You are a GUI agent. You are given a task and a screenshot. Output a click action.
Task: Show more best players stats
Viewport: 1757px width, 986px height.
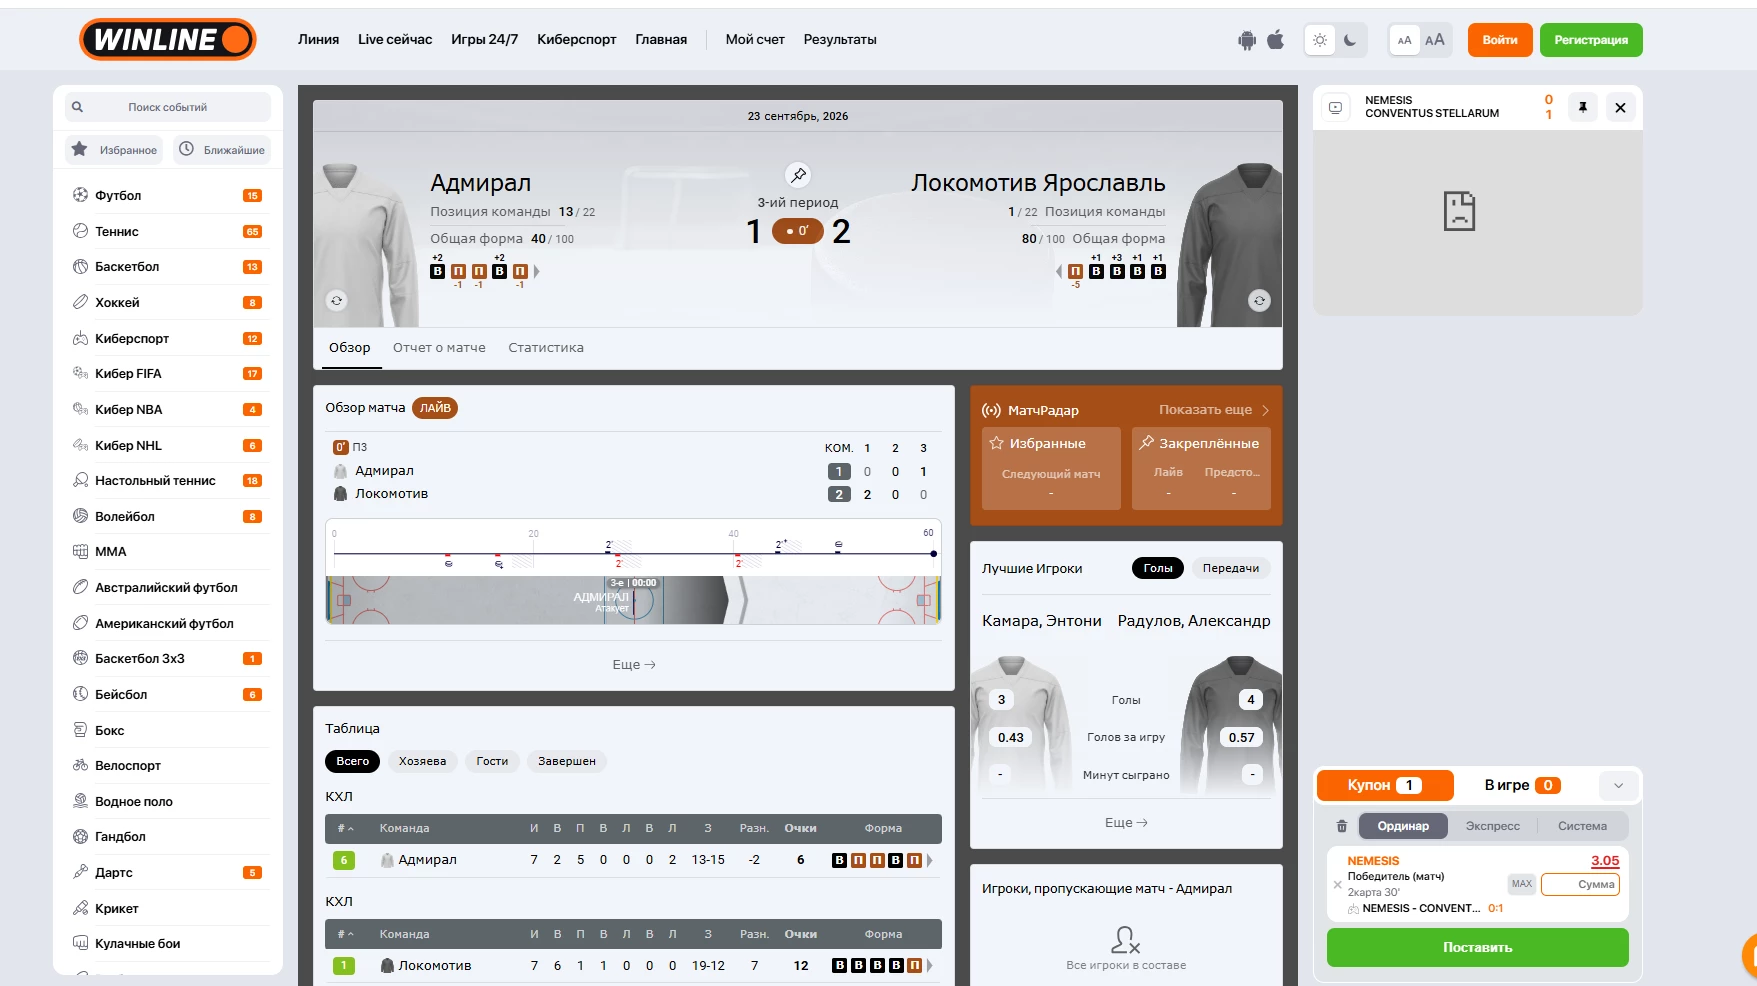click(1126, 823)
